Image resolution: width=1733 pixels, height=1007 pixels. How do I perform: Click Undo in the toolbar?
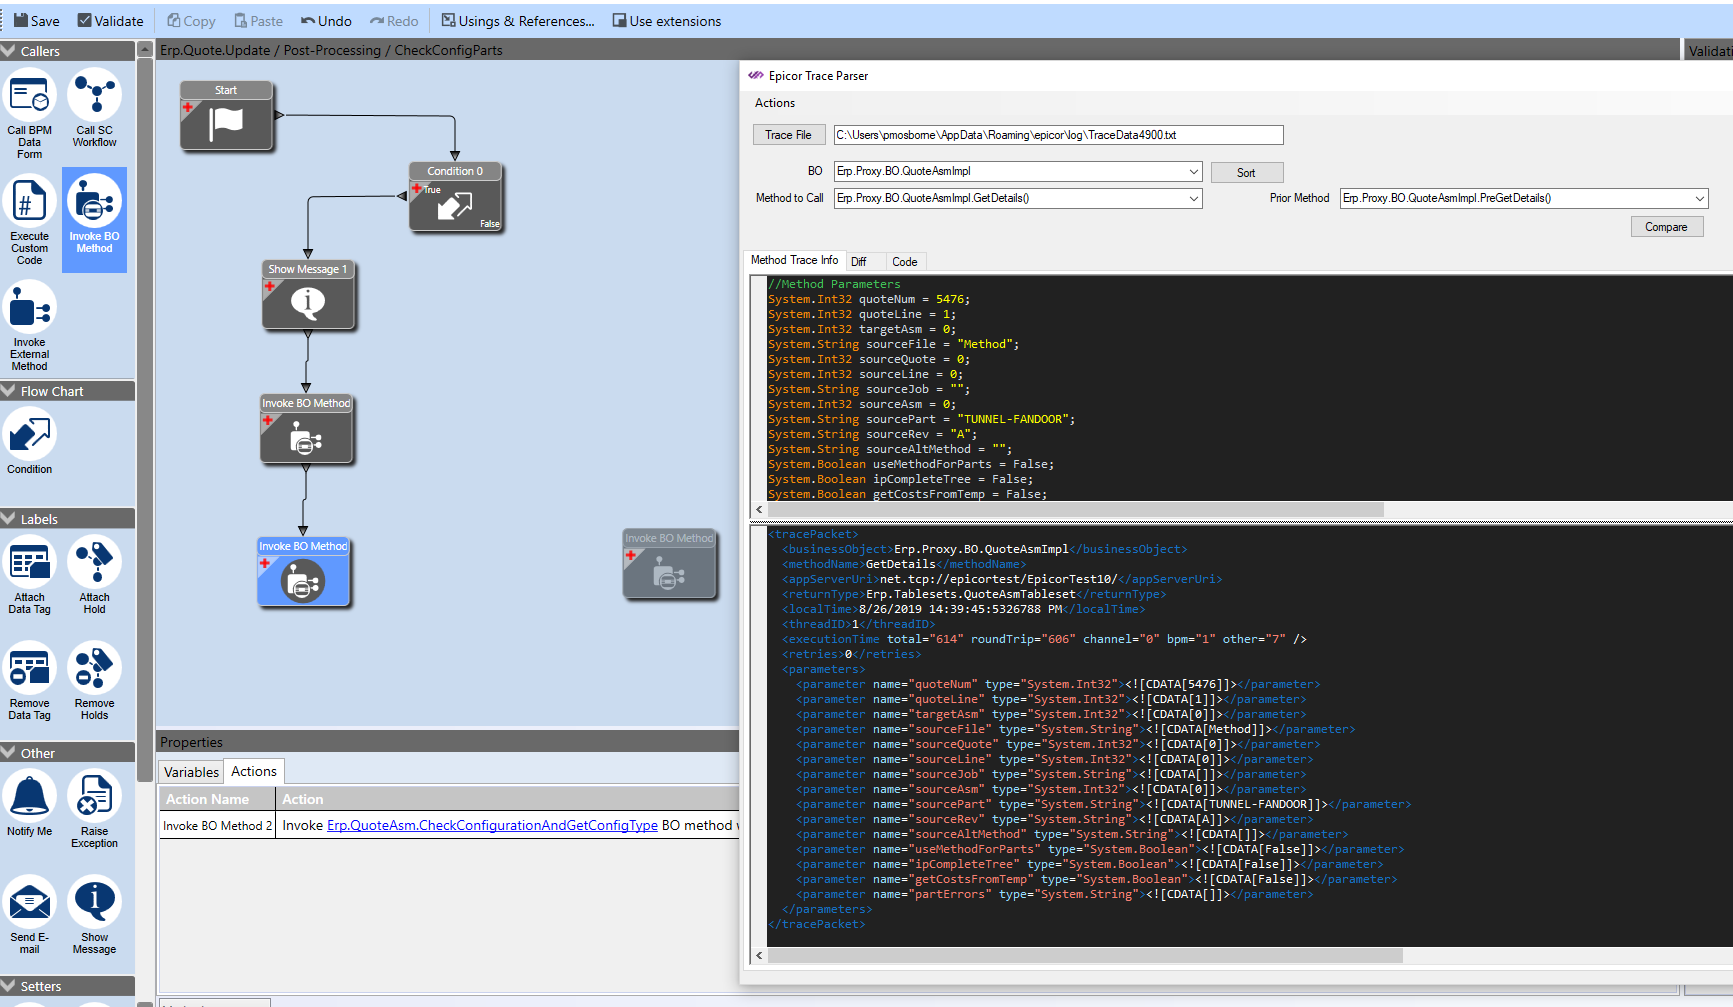click(x=326, y=21)
